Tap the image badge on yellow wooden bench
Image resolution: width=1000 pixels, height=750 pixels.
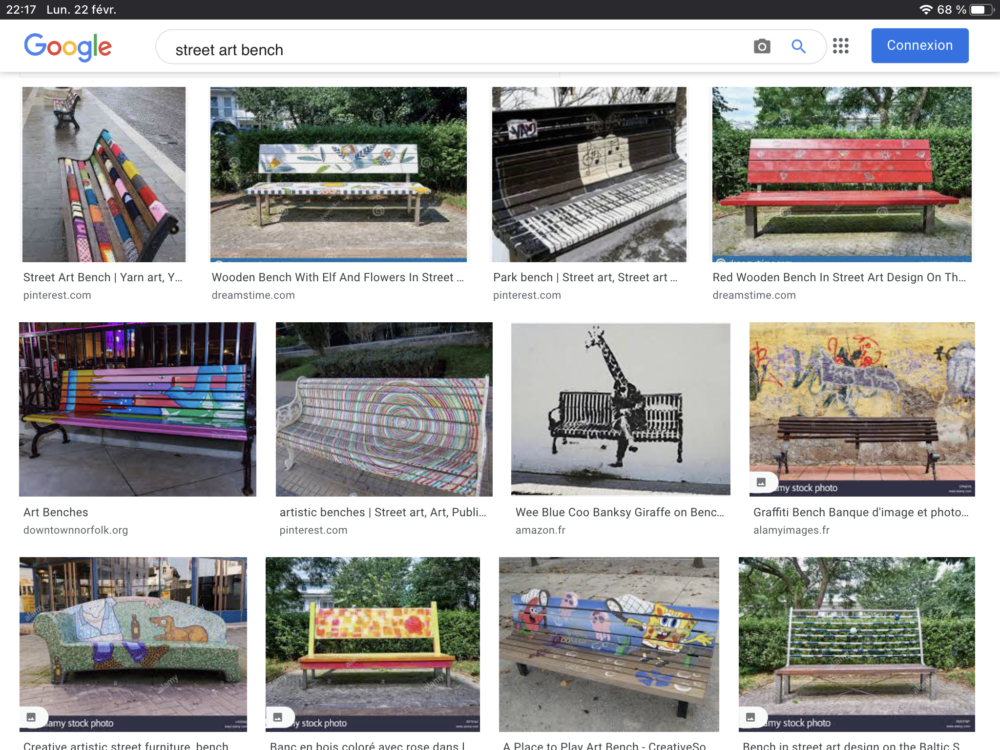277,717
